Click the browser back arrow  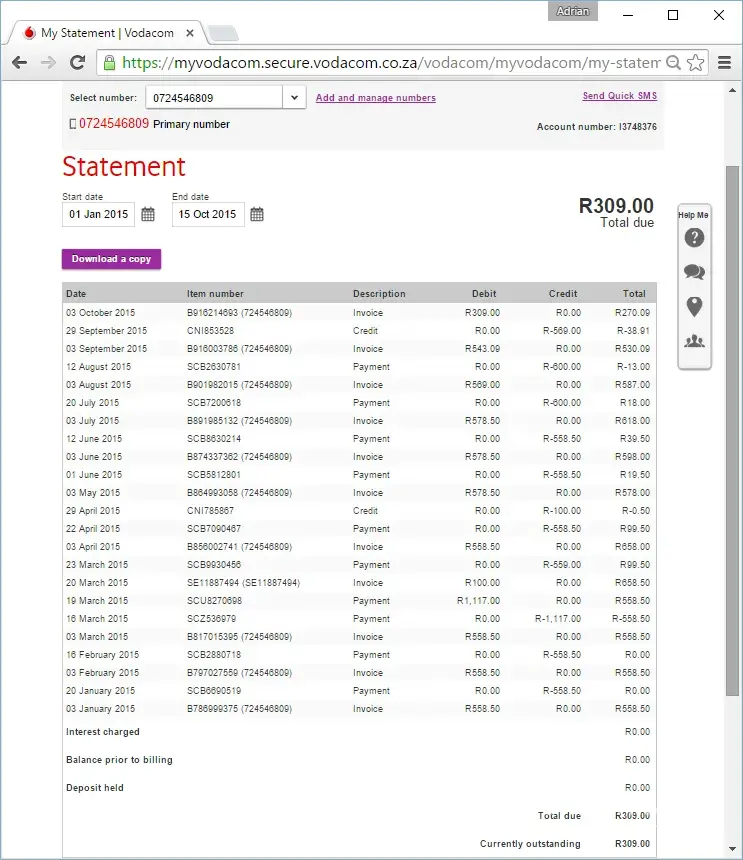click(19, 63)
